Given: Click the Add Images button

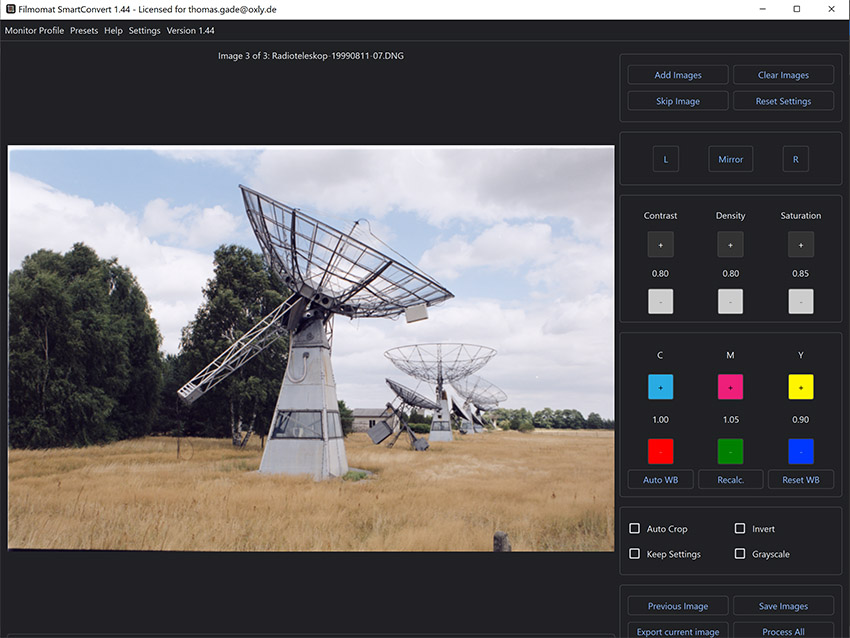Looking at the screenshot, I should pos(678,75).
